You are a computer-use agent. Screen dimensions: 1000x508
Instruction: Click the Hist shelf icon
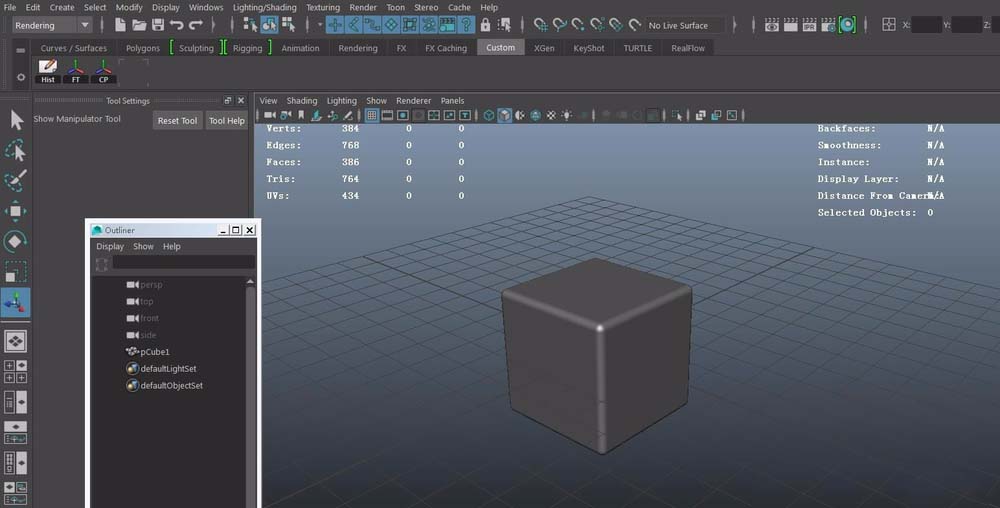(47, 71)
